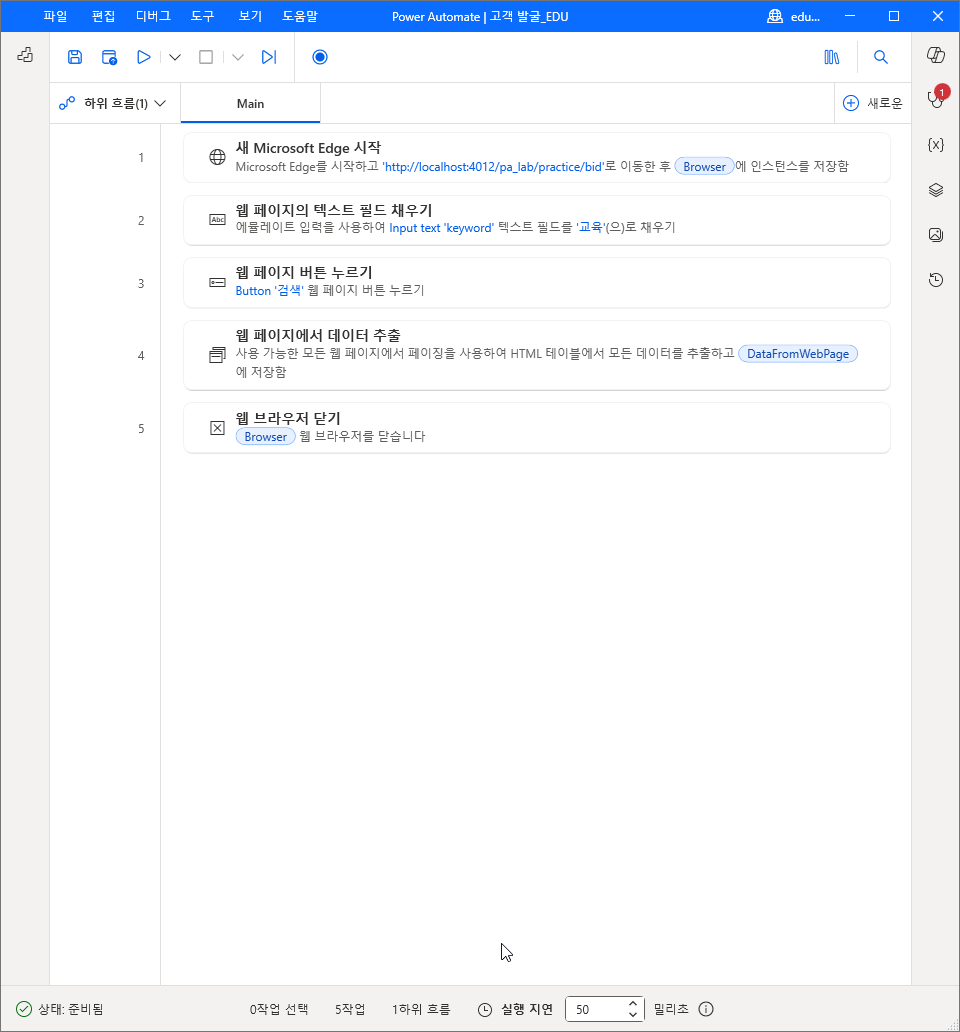The height and width of the screenshot is (1032, 960).
Task: Click the '교육' value link in action 2
Action: pos(590,228)
